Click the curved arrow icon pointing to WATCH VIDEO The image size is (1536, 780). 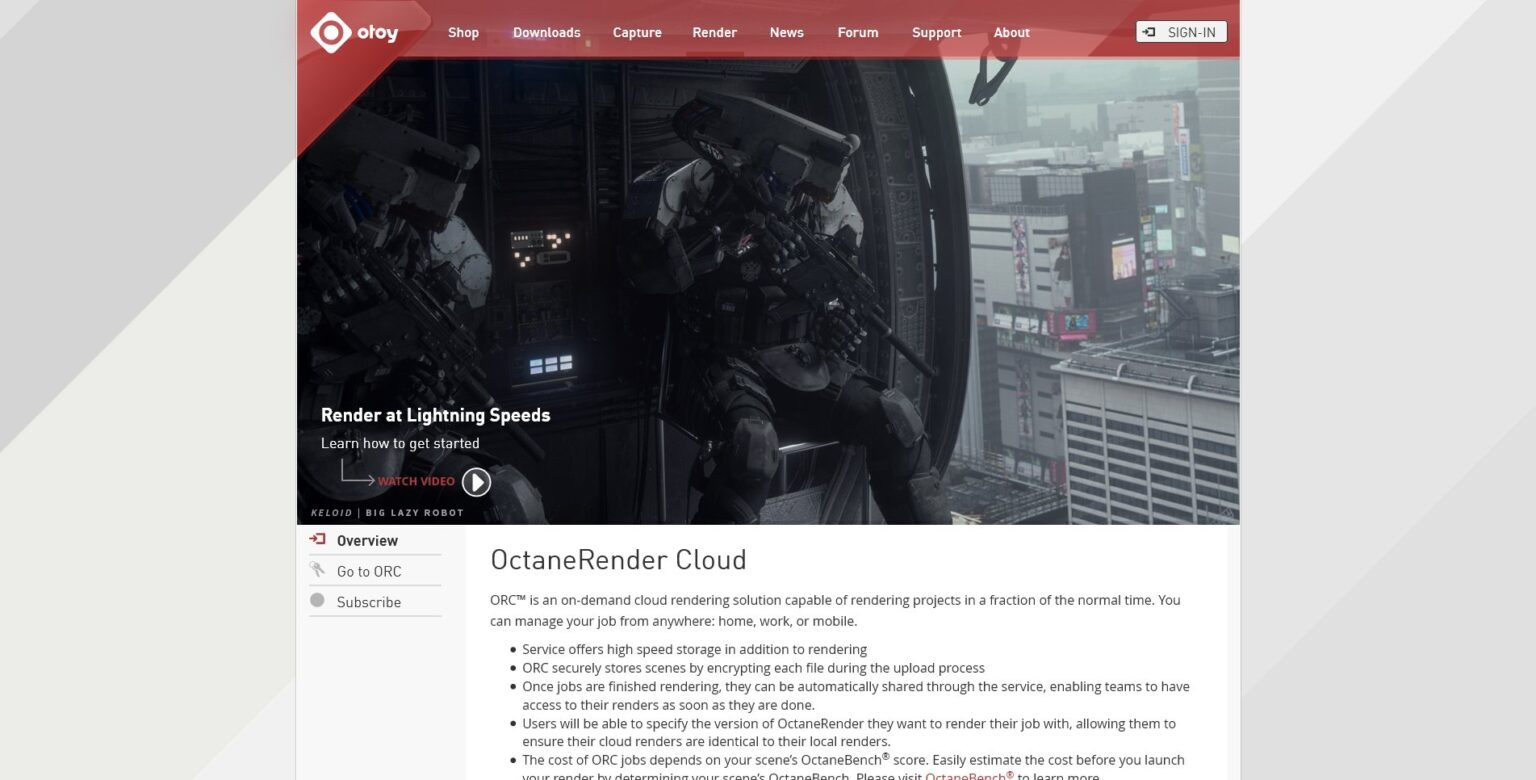[x=357, y=473]
